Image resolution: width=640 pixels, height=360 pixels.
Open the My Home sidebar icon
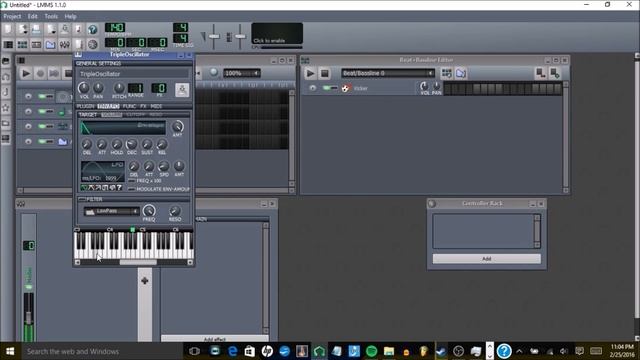coord(6,123)
